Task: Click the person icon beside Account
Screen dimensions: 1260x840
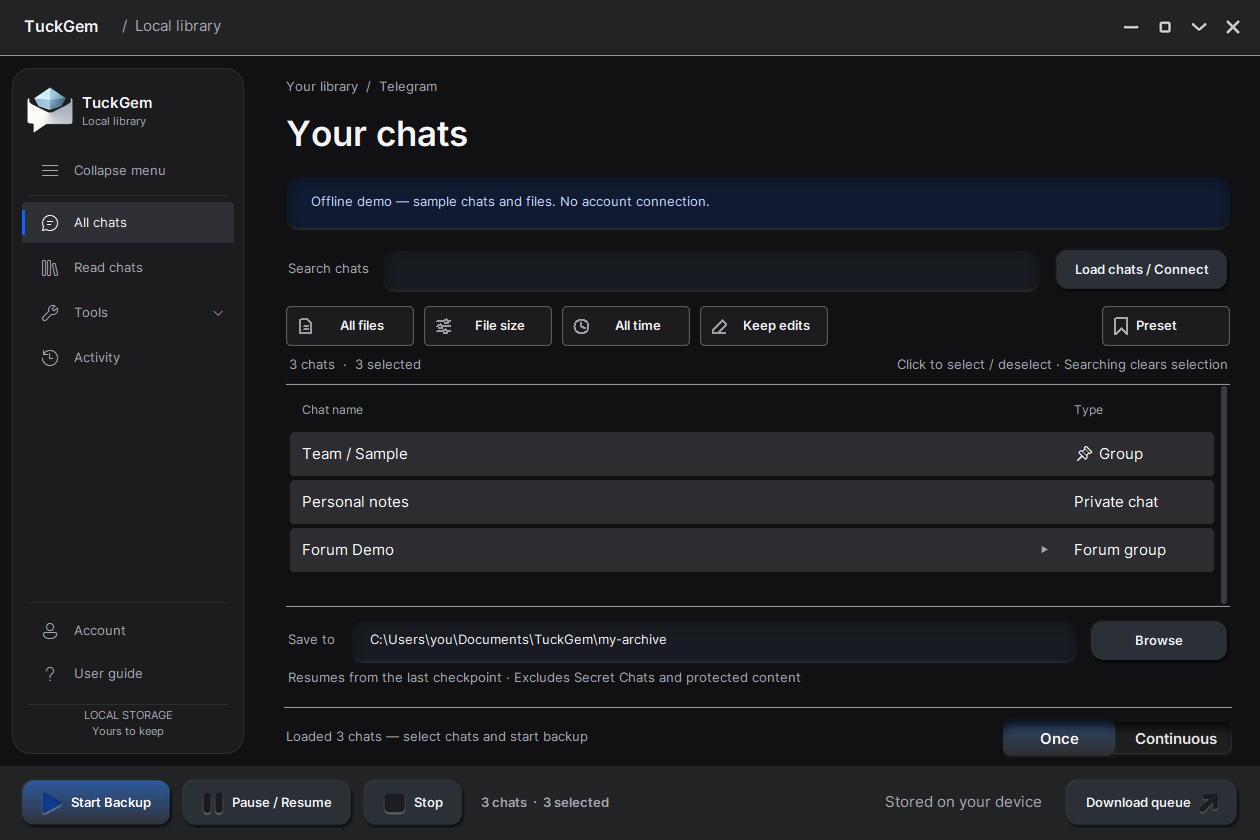Action: coord(50,631)
